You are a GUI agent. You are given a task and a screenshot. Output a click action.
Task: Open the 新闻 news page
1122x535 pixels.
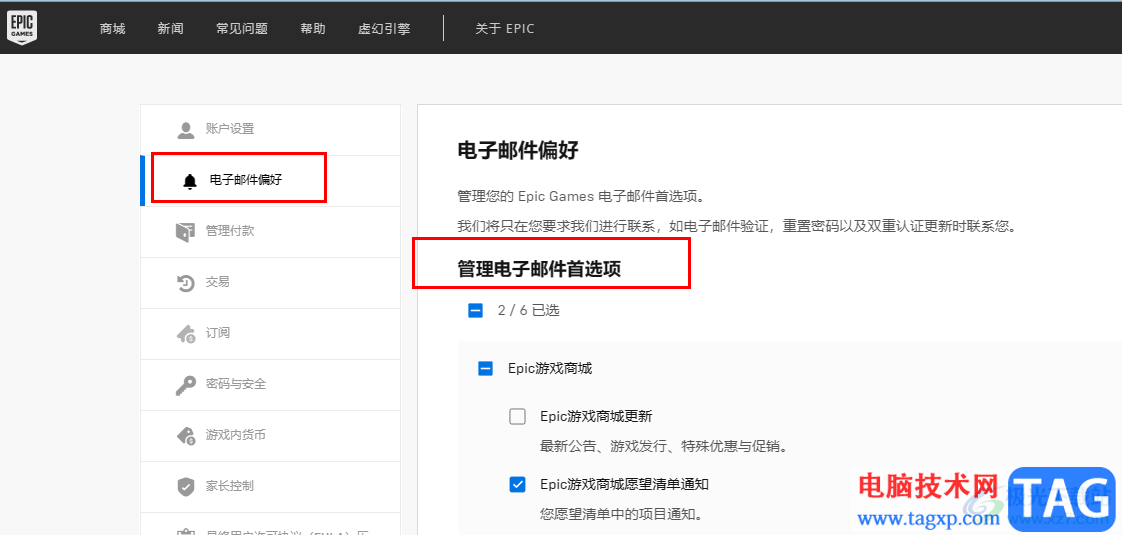point(170,29)
